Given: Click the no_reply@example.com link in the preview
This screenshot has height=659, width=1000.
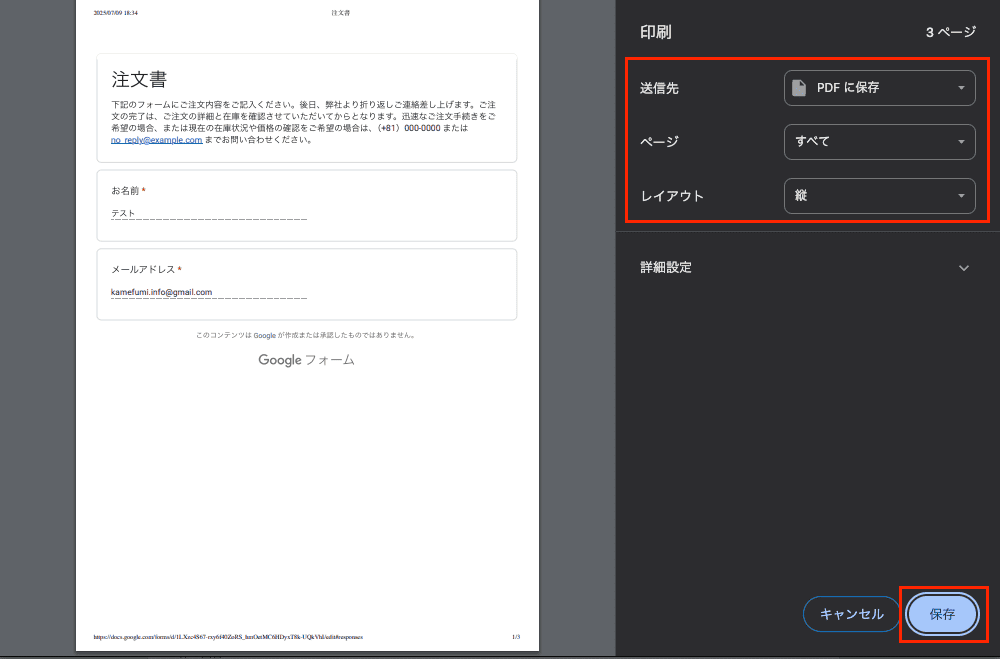Looking at the screenshot, I should click(157, 140).
